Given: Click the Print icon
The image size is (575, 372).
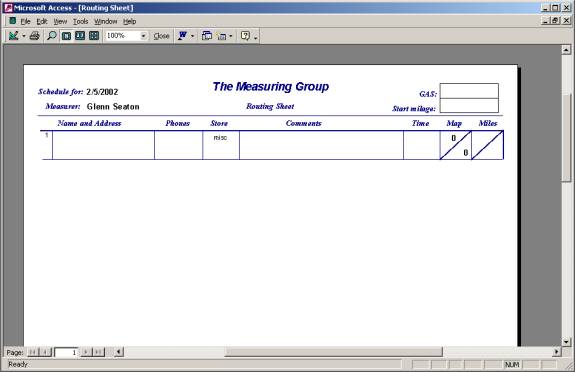Looking at the screenshot, I should tap(34, 36).
